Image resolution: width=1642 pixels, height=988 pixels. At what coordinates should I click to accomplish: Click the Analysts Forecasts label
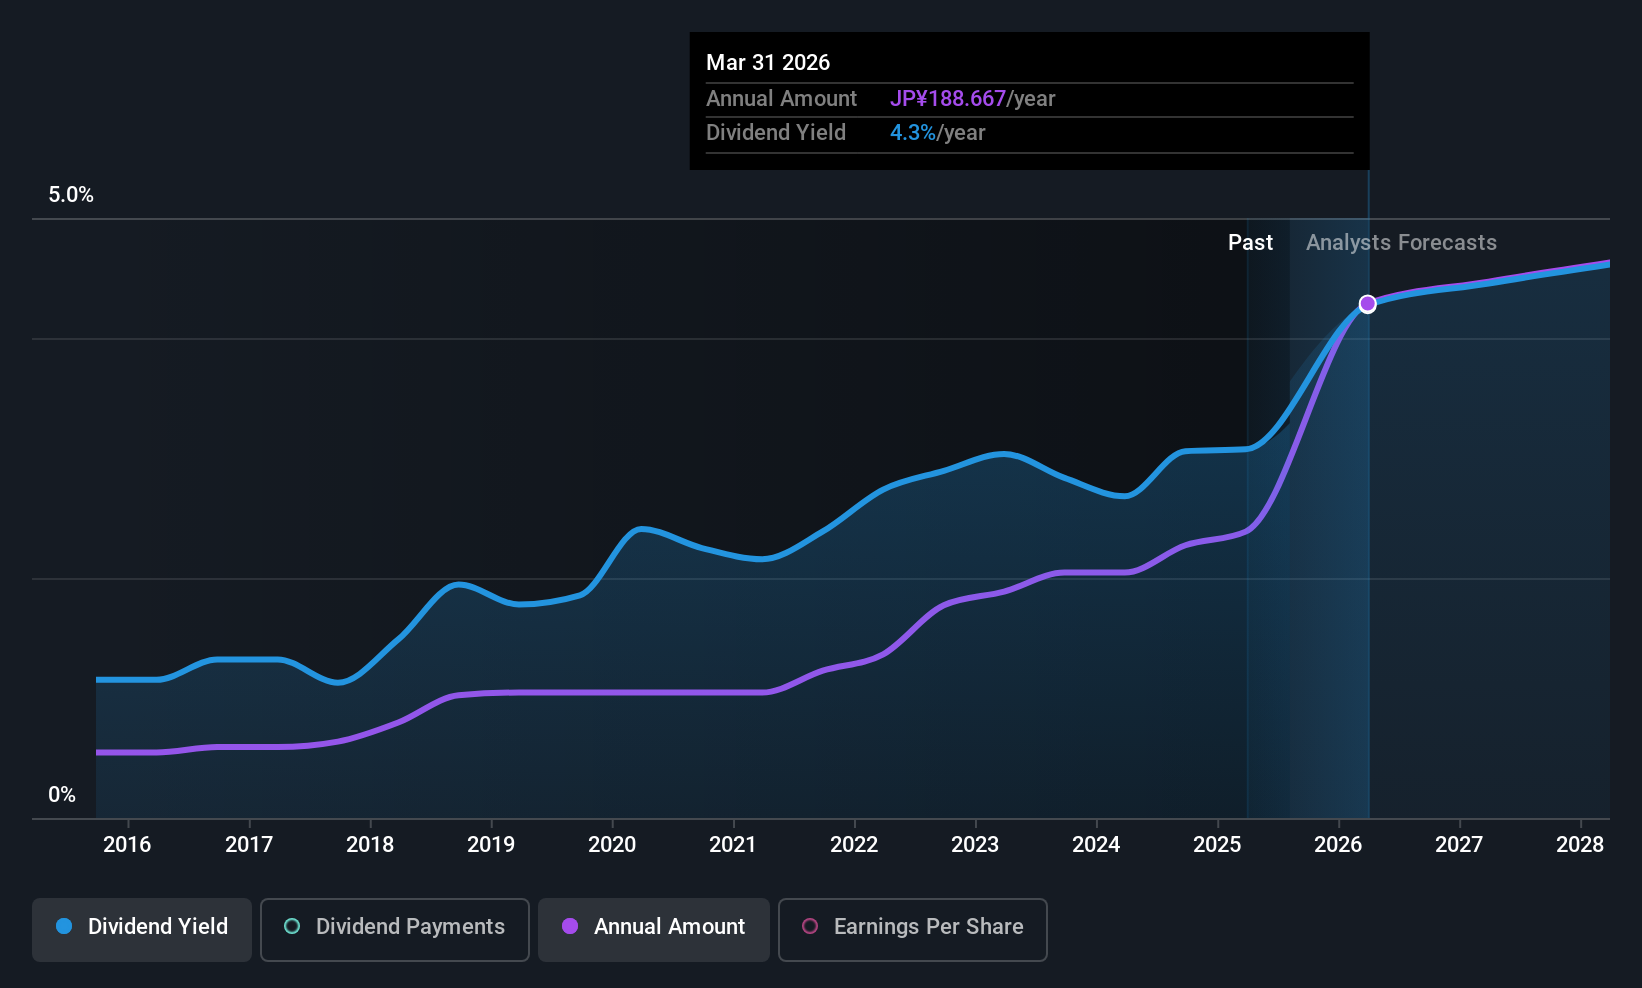(1401, 243)
